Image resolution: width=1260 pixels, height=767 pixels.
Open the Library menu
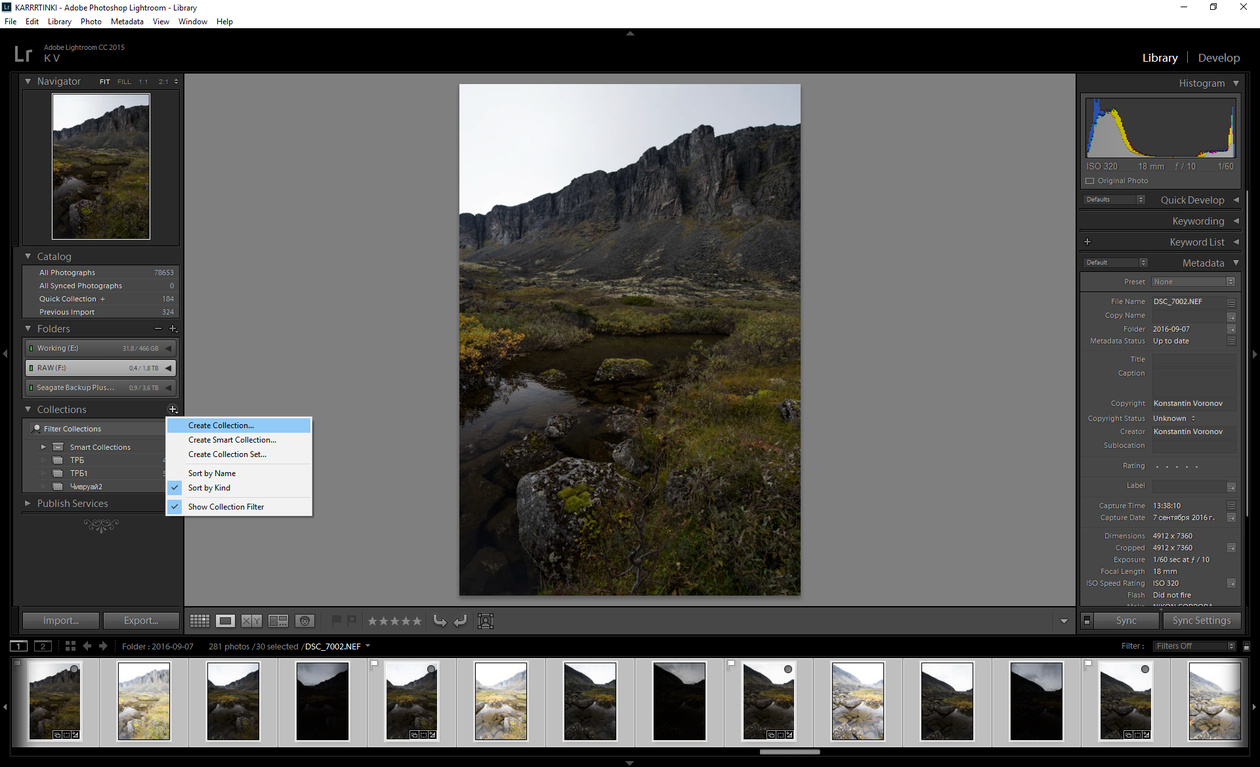click(59, 21)
